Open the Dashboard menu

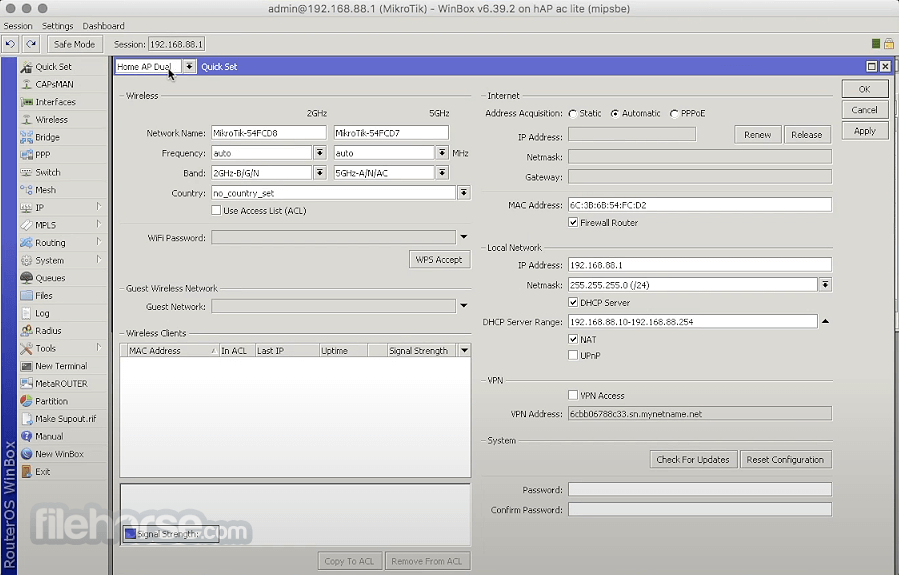point(103,26)
